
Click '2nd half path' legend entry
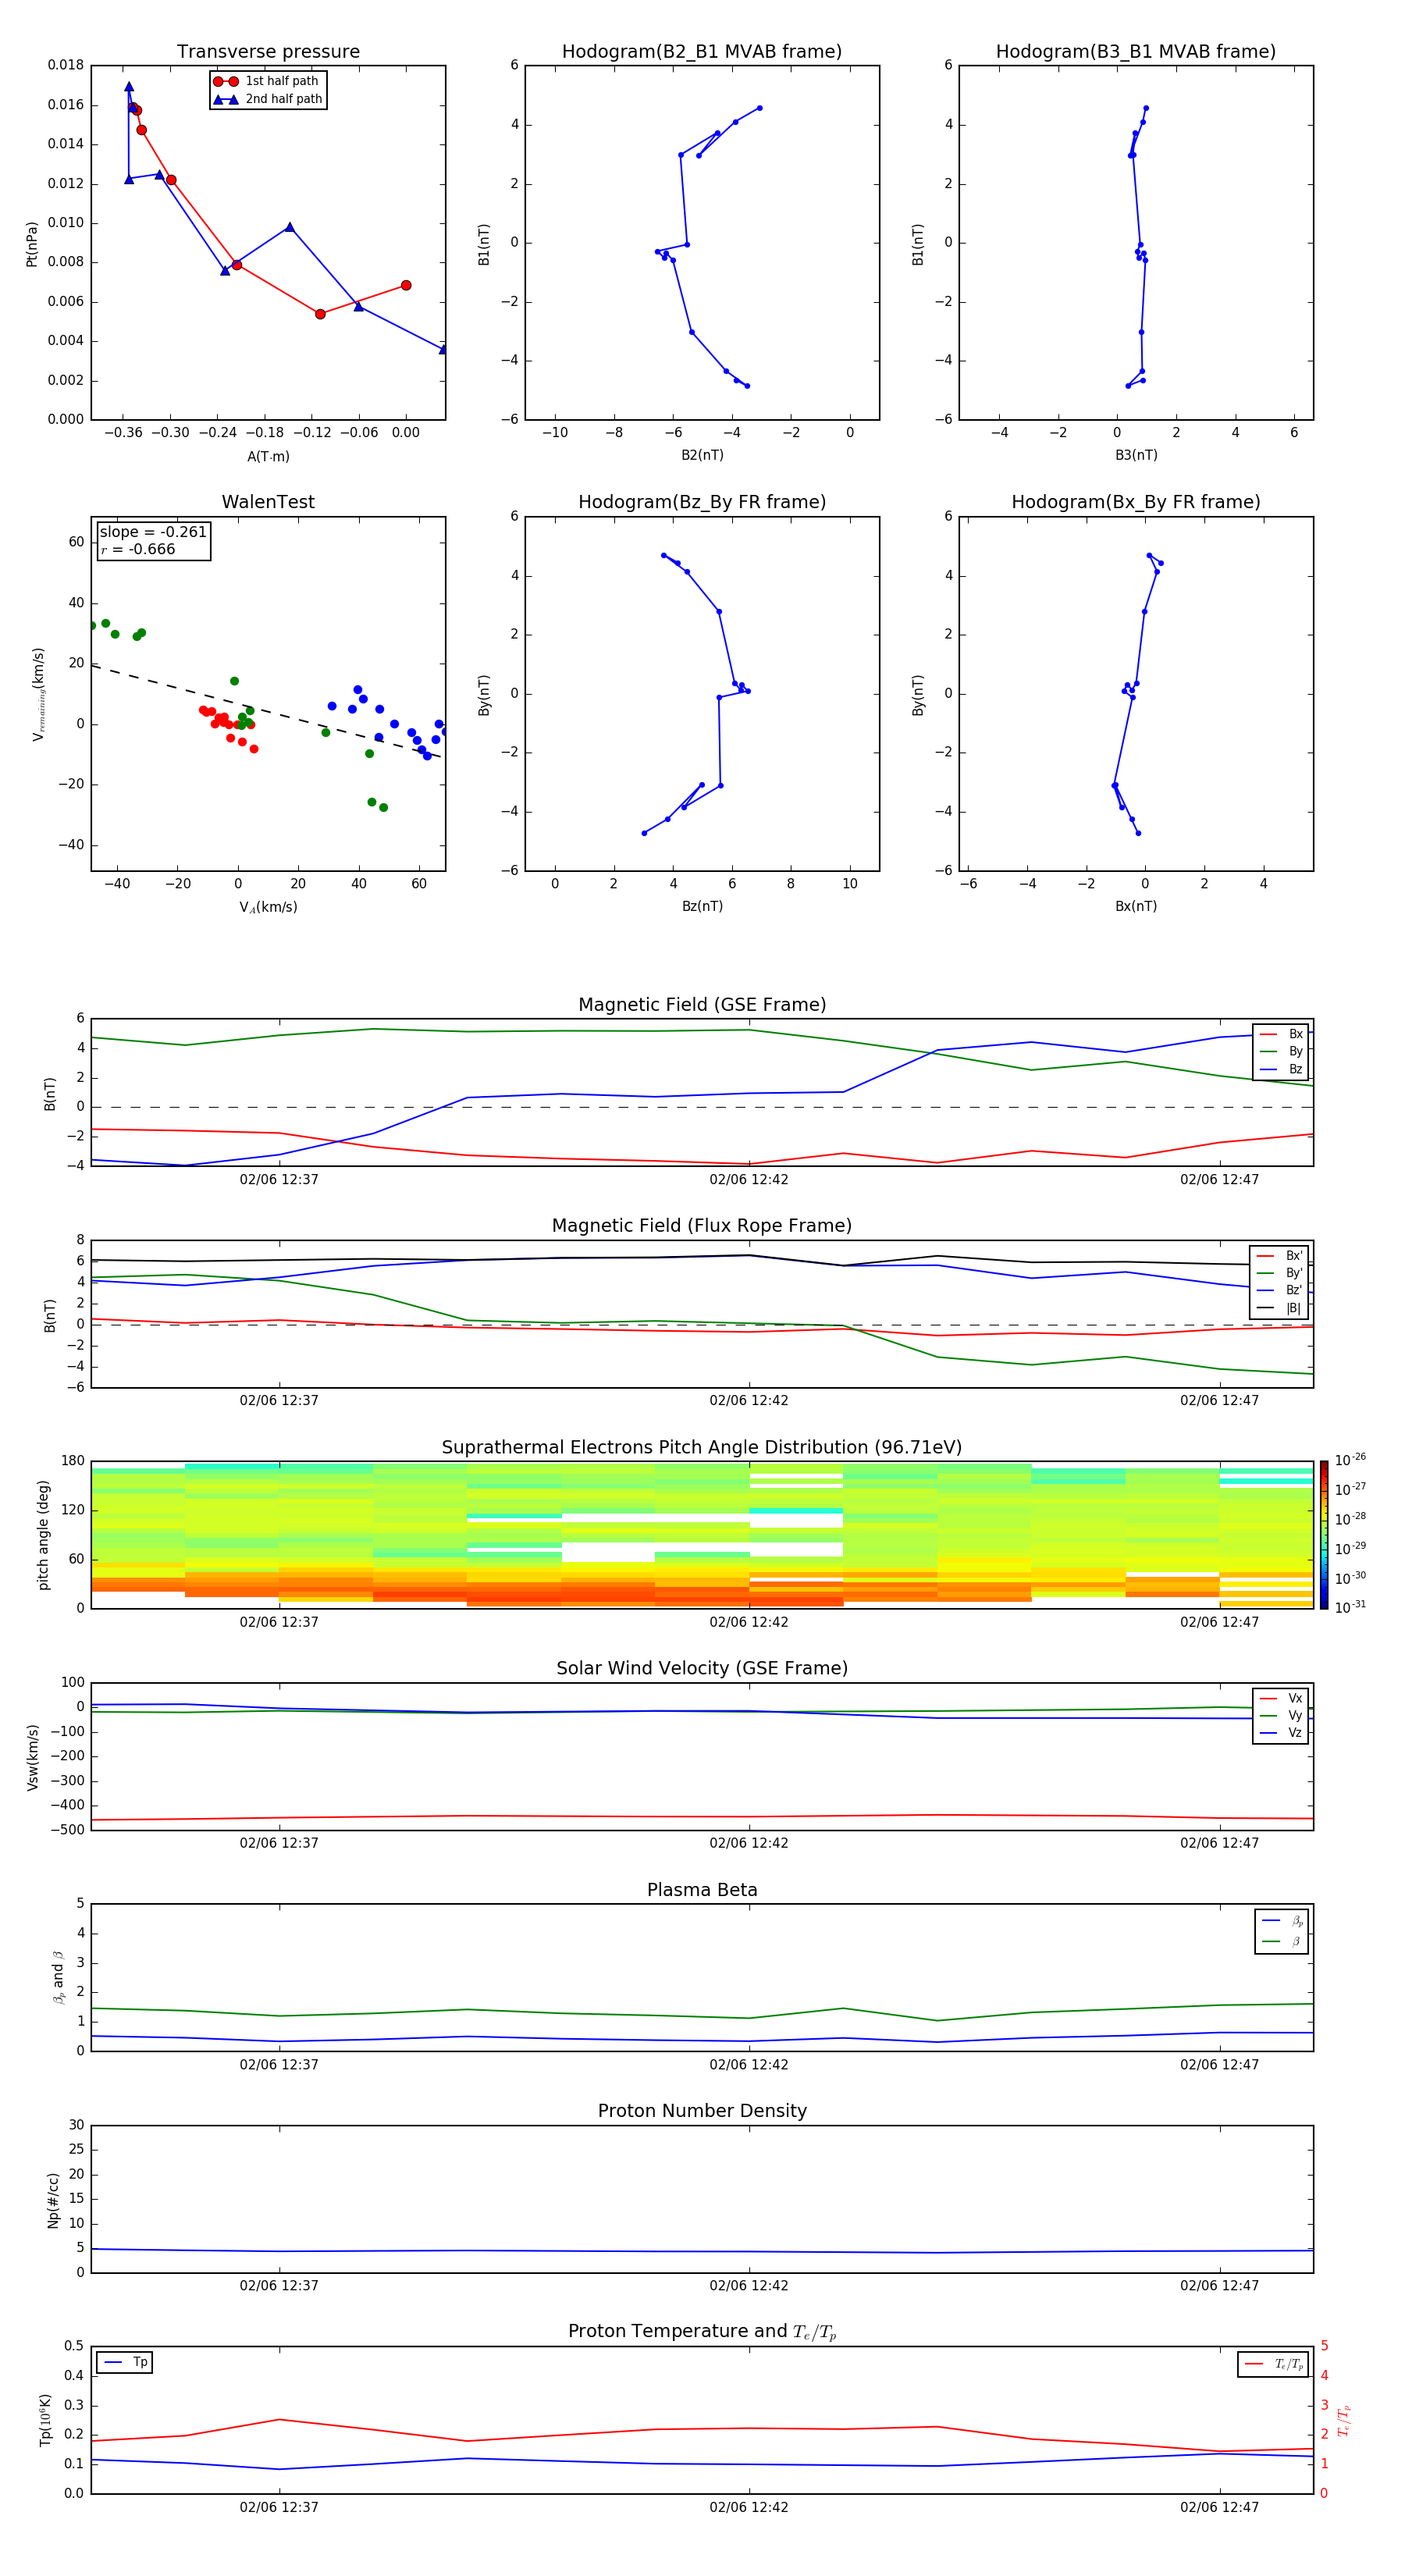268,99
